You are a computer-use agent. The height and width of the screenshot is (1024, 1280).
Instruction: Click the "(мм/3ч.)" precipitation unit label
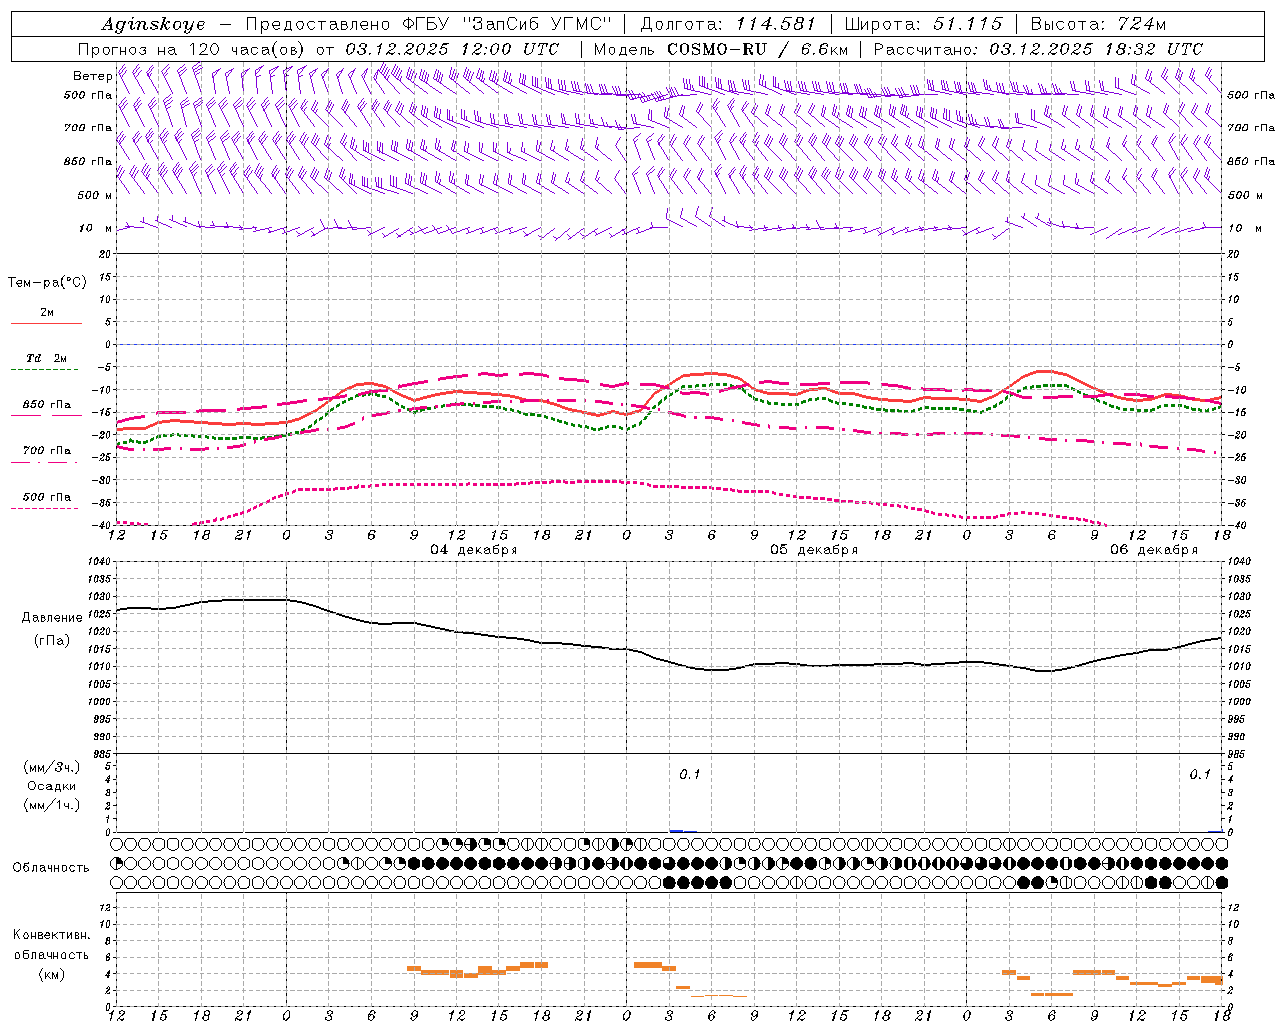[51, 767]
